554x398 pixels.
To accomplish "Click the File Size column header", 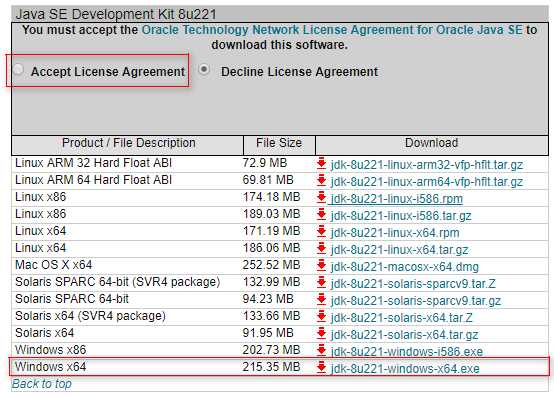I will point(279,143).
